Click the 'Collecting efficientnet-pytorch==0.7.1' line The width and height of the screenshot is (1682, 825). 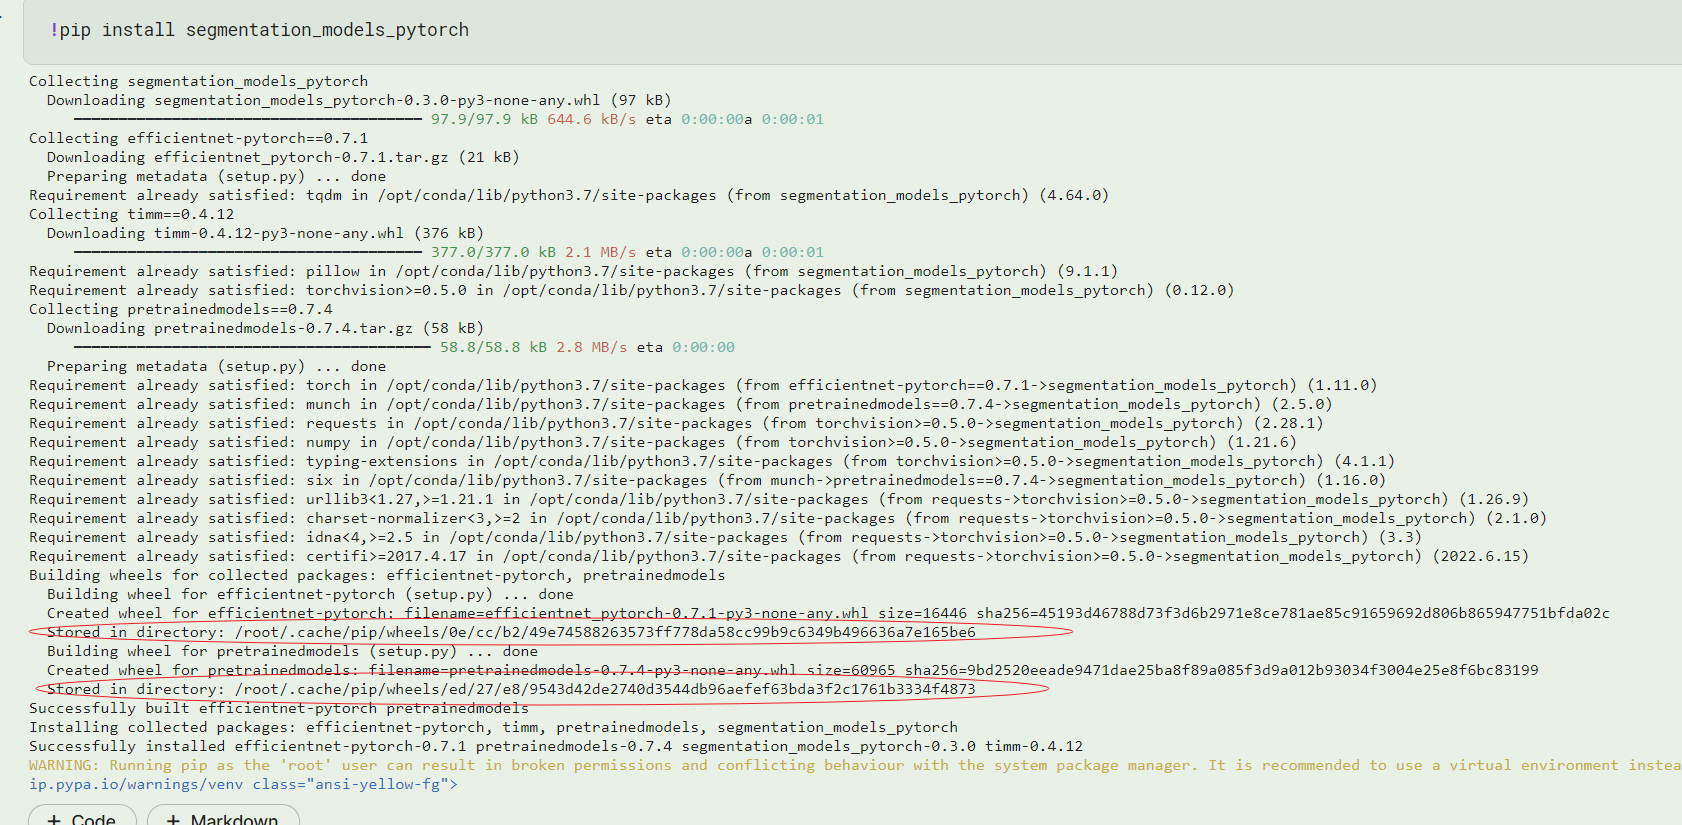coord(198,138)
